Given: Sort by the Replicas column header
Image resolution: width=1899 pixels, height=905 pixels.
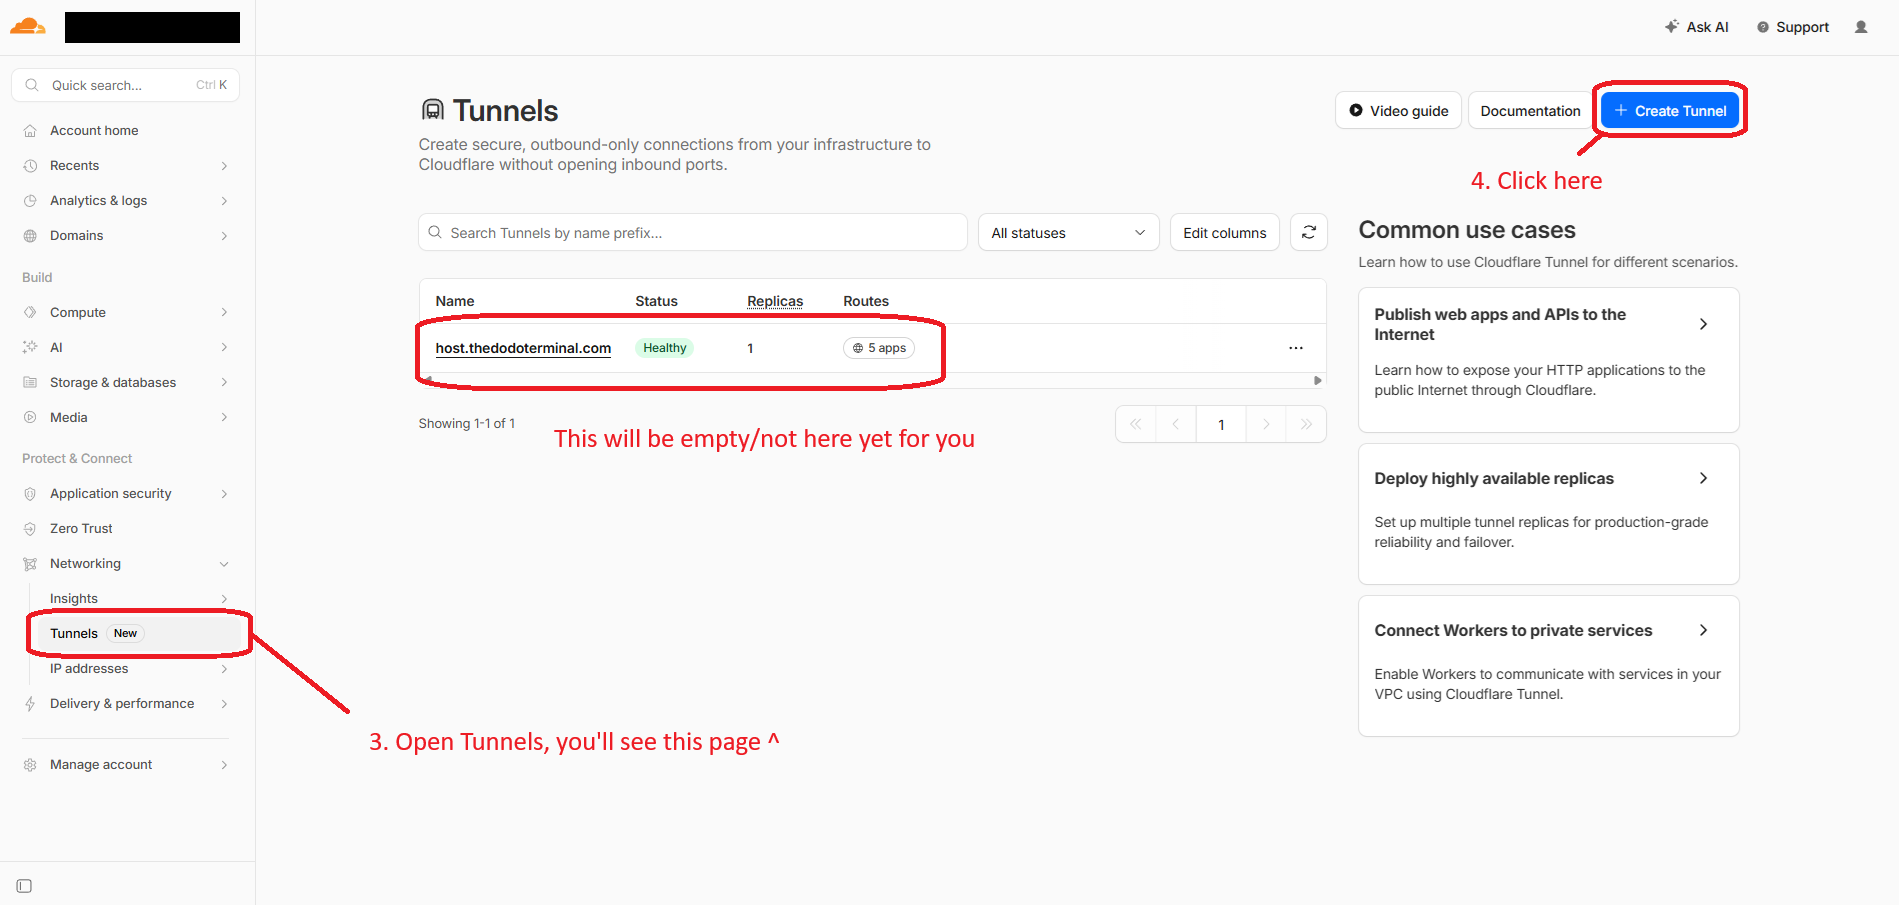Looking at the screenshot, I should tap(775, 301).
